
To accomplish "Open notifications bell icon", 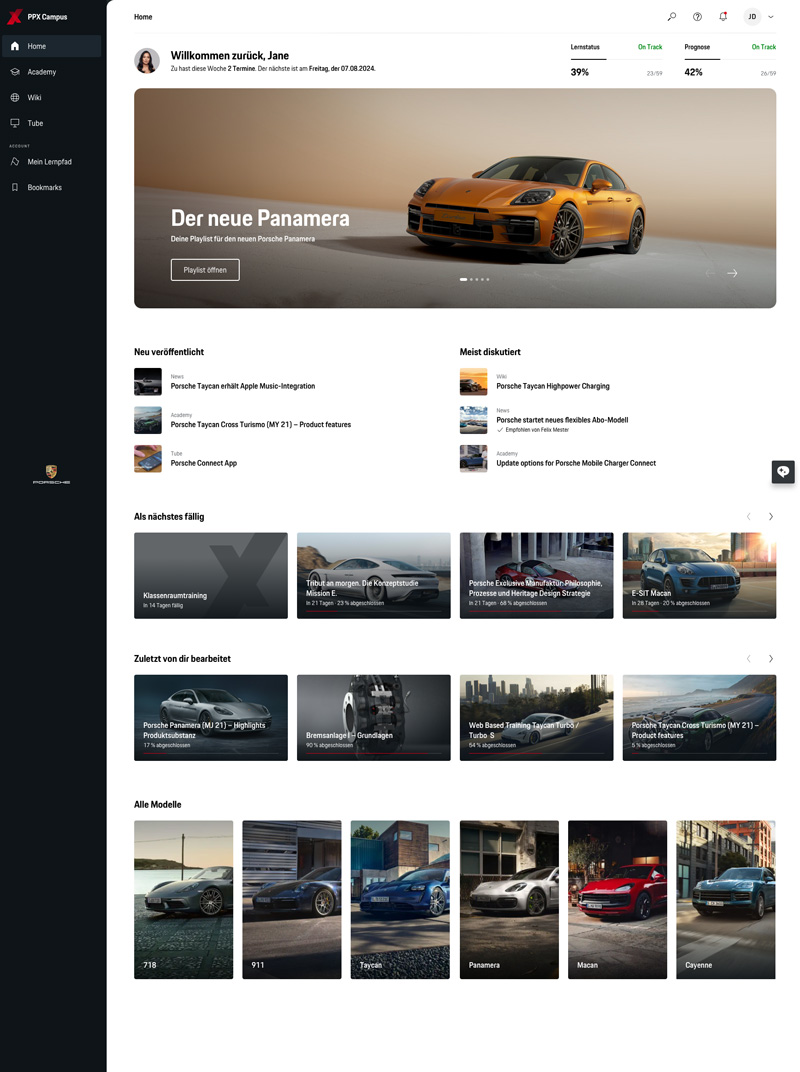I will [x=723, y=17].
